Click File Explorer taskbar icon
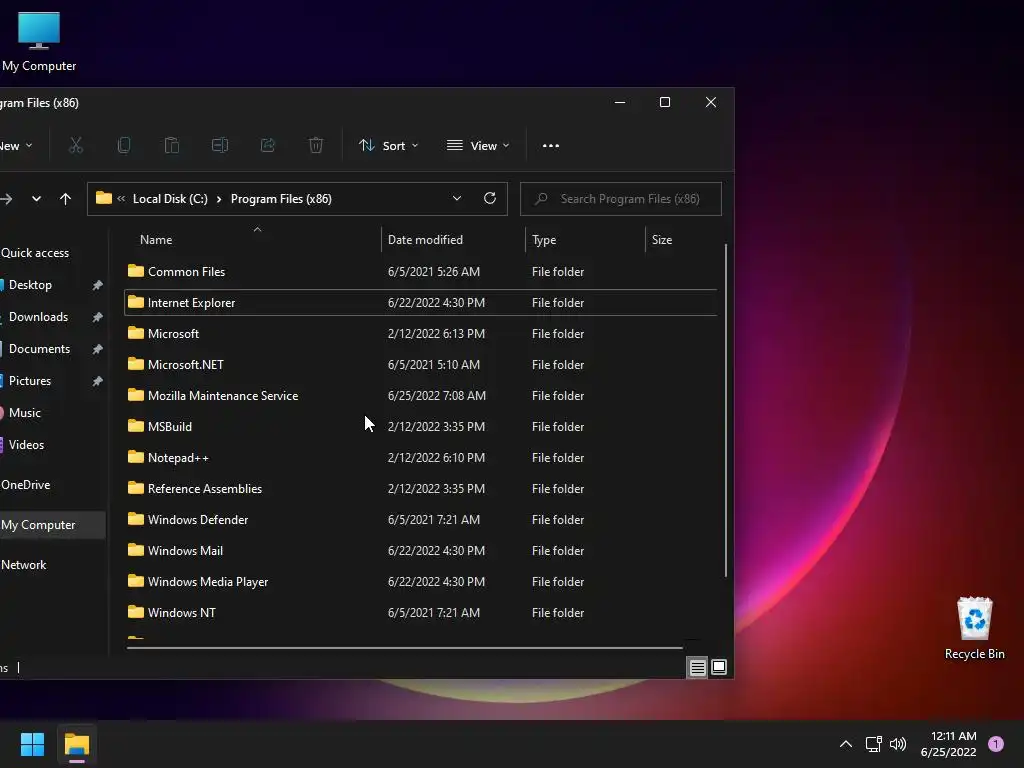This screenshot has height=768, width=1024. coord(76,744)
